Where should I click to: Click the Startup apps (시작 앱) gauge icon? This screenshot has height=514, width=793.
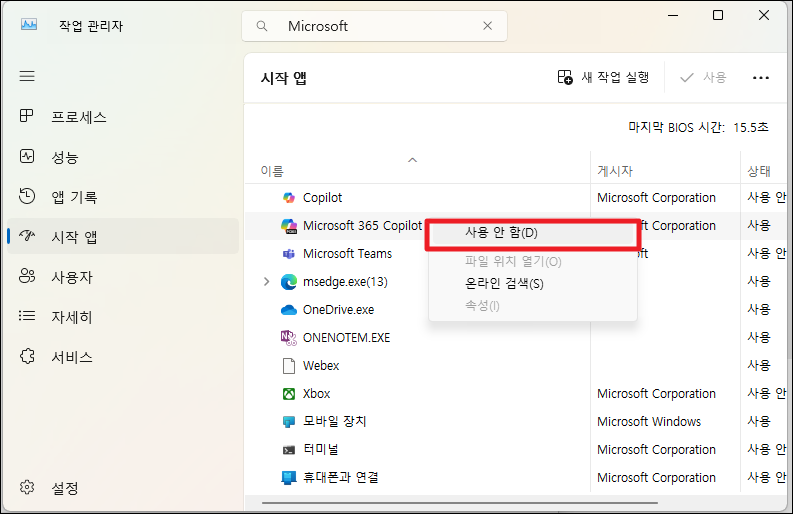point(27,235)
